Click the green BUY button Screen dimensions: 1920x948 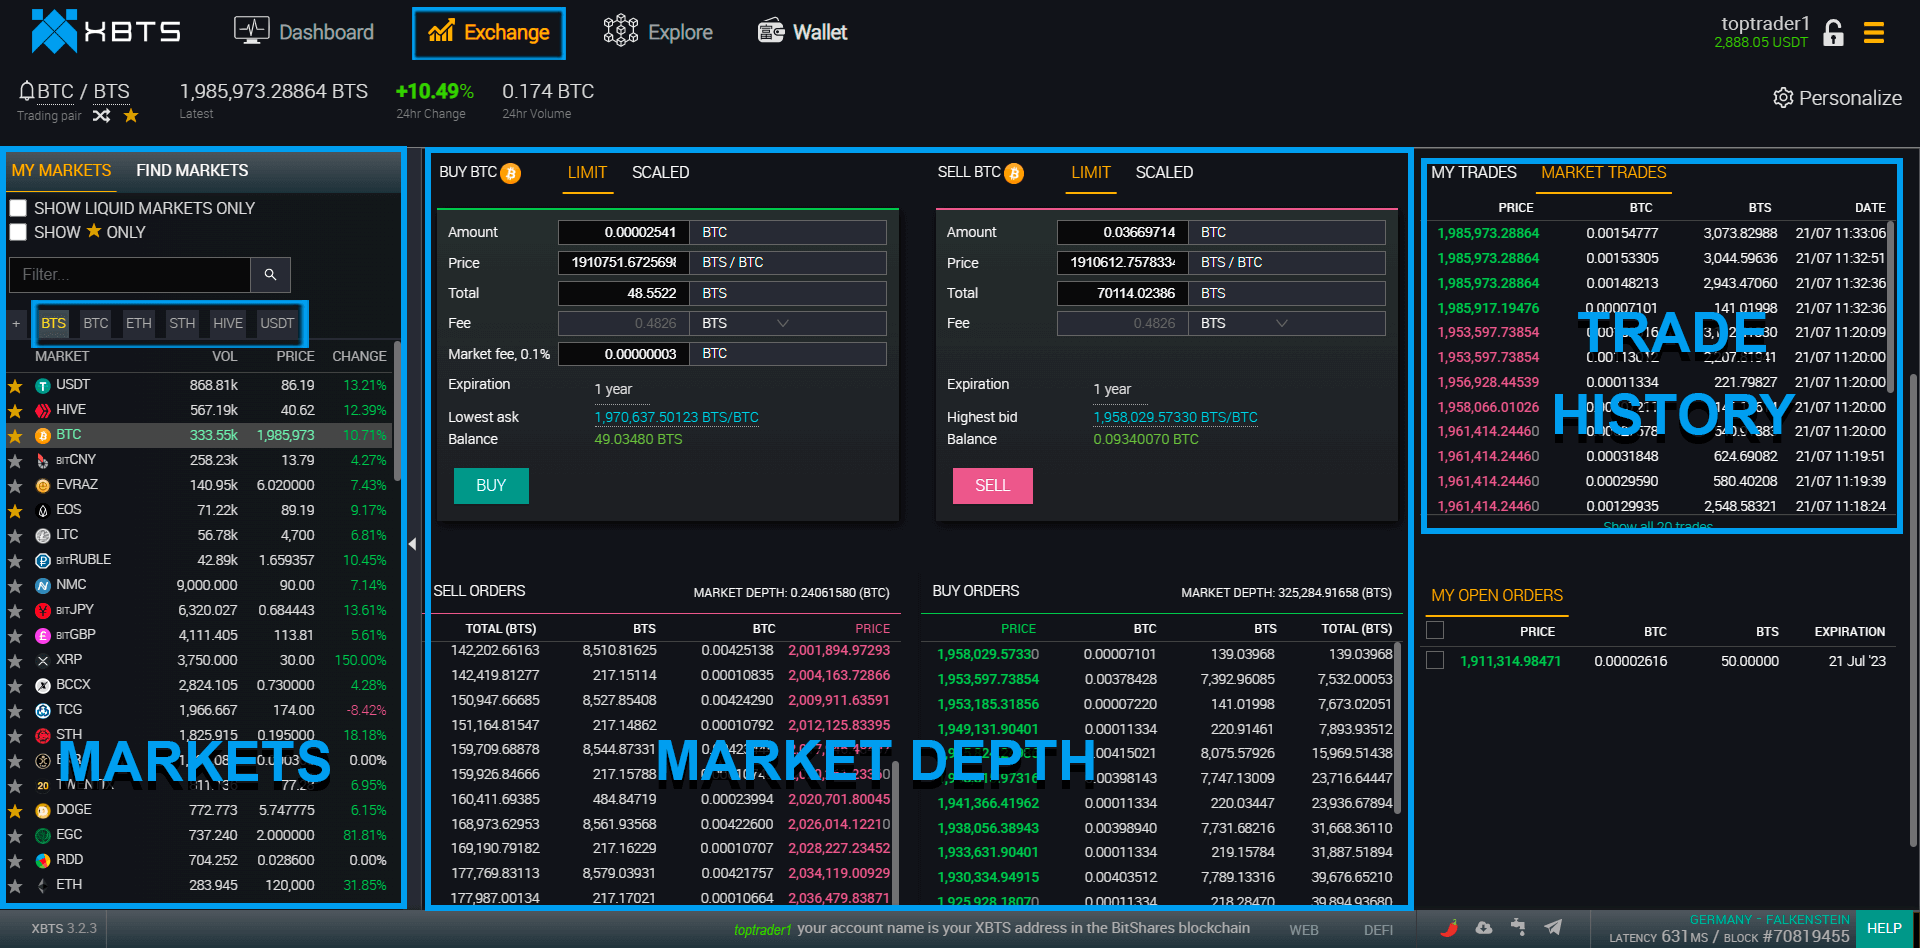click(x=491, y=486)
